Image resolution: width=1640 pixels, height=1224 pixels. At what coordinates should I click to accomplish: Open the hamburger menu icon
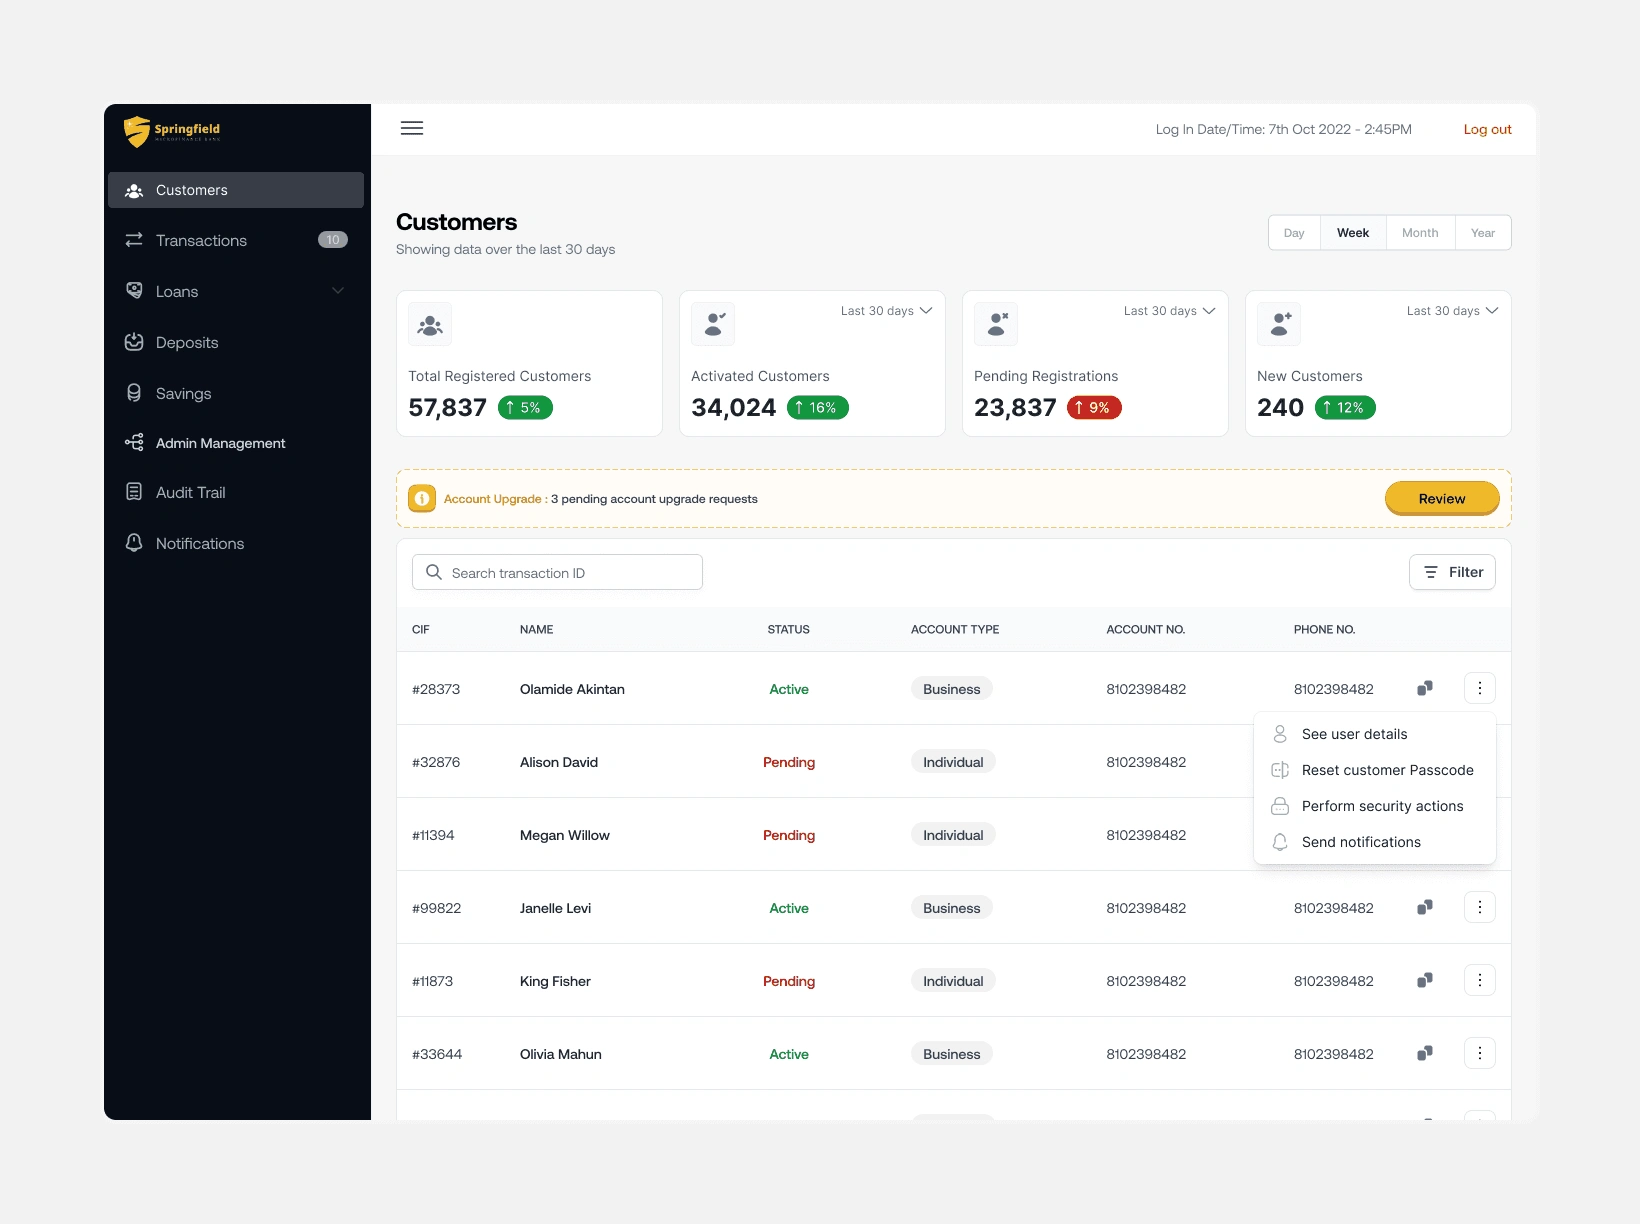click(412, 128)
